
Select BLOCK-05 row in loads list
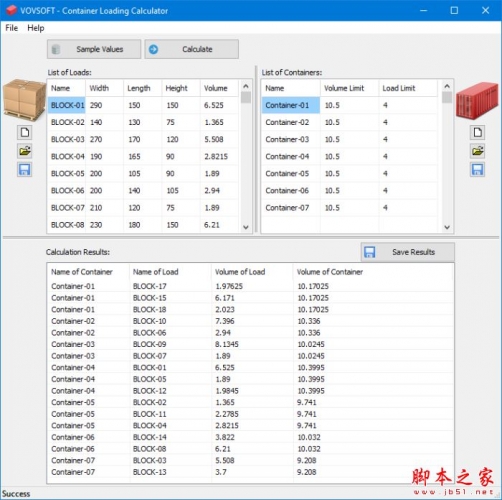[x=143, y=174]
